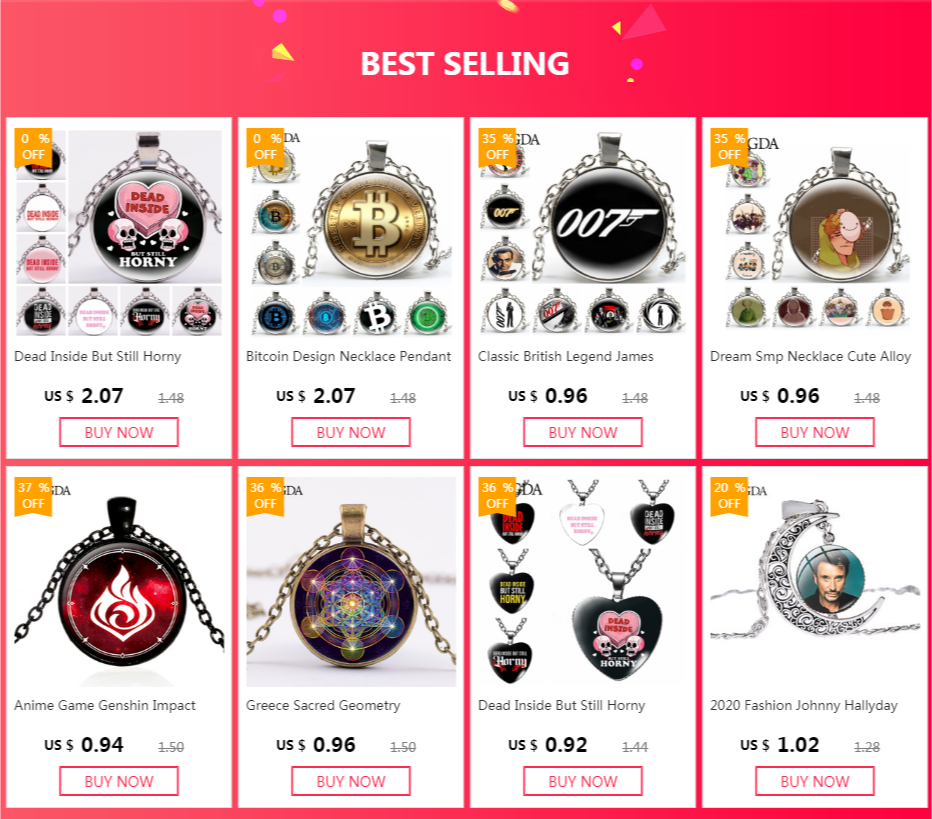932x819 pixels.
Task: Click the 35% OFF badge on 007 necklace
Action: click(x=497, y=146)
